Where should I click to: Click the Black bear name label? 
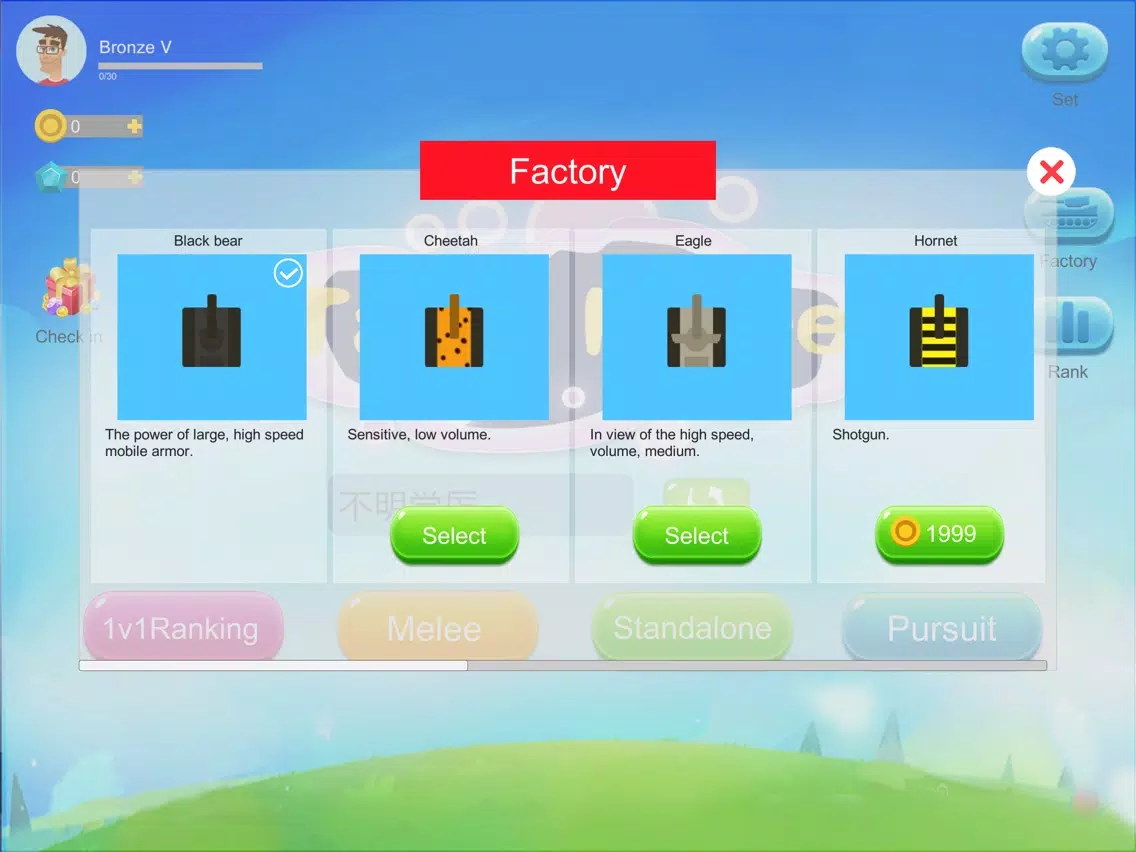click(208, 241)
